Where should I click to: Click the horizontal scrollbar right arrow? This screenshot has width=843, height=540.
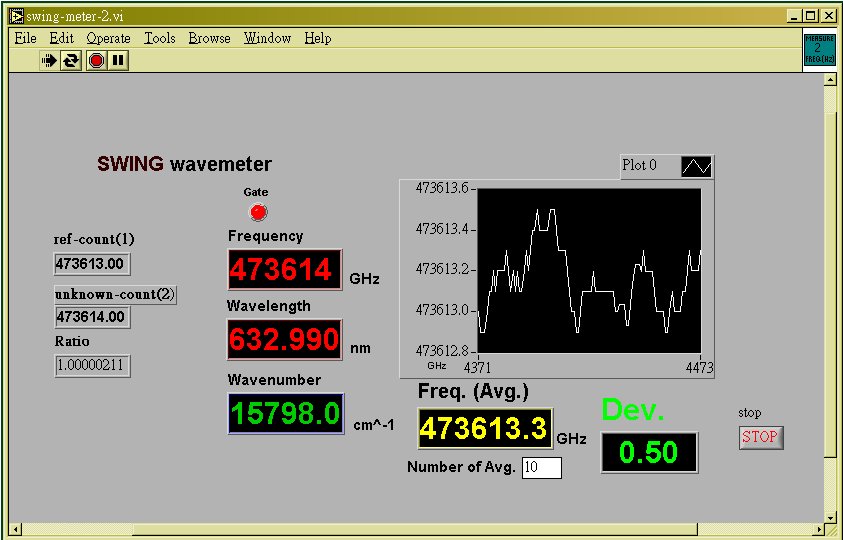[814, 529]
